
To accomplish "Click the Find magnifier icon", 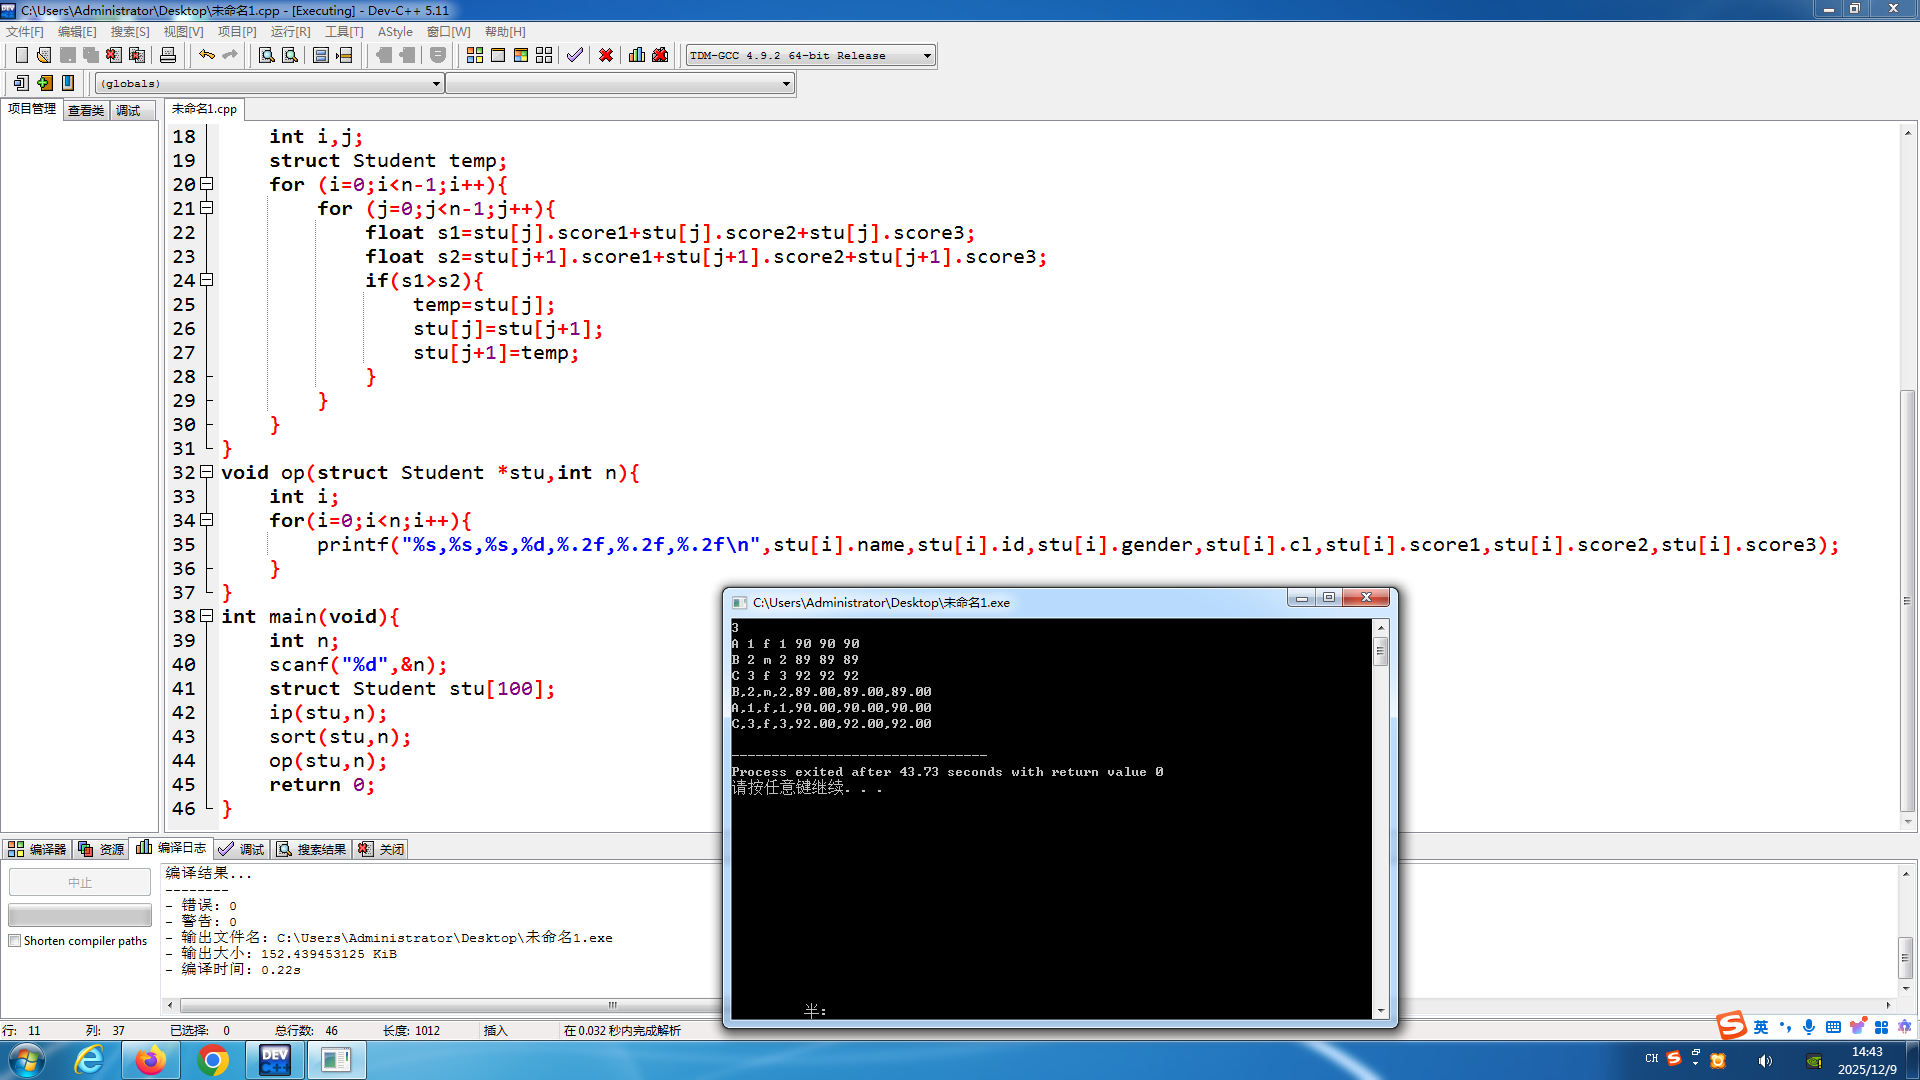I will 267,55.
